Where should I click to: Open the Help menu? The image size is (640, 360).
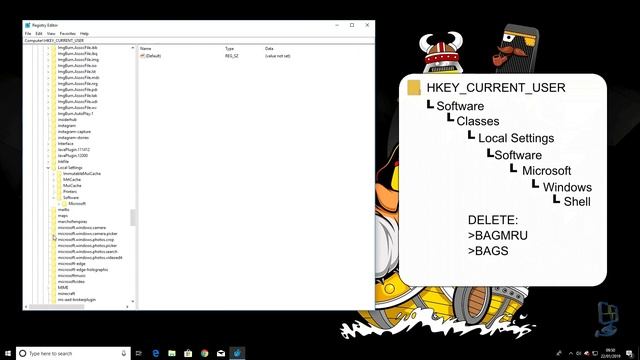pos(84,33)
